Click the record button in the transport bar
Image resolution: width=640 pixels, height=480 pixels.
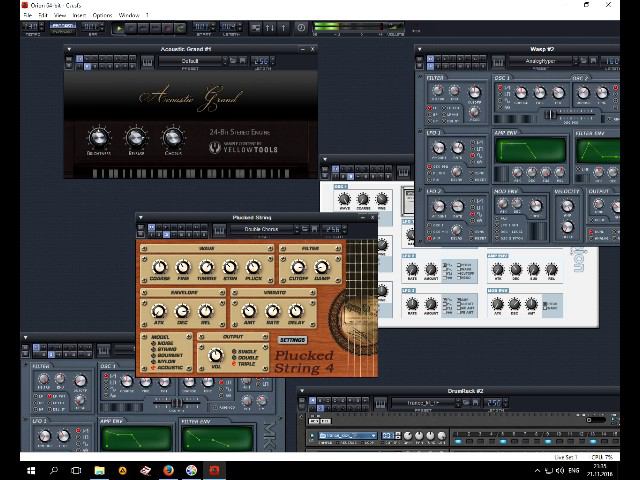[x=167, y=28]
